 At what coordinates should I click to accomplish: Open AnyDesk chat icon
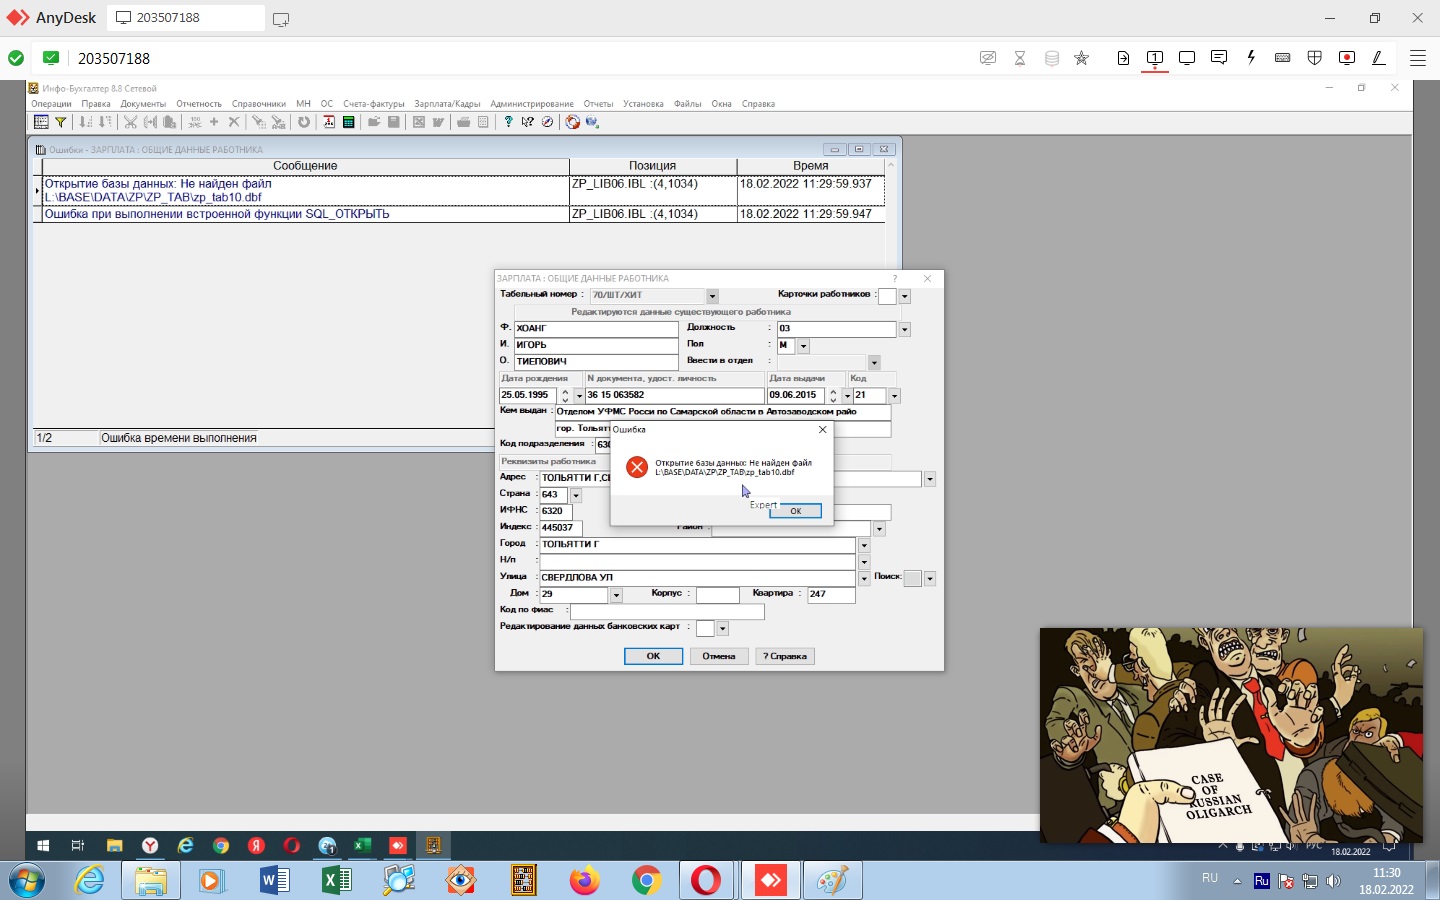[x=1219, y=58]
